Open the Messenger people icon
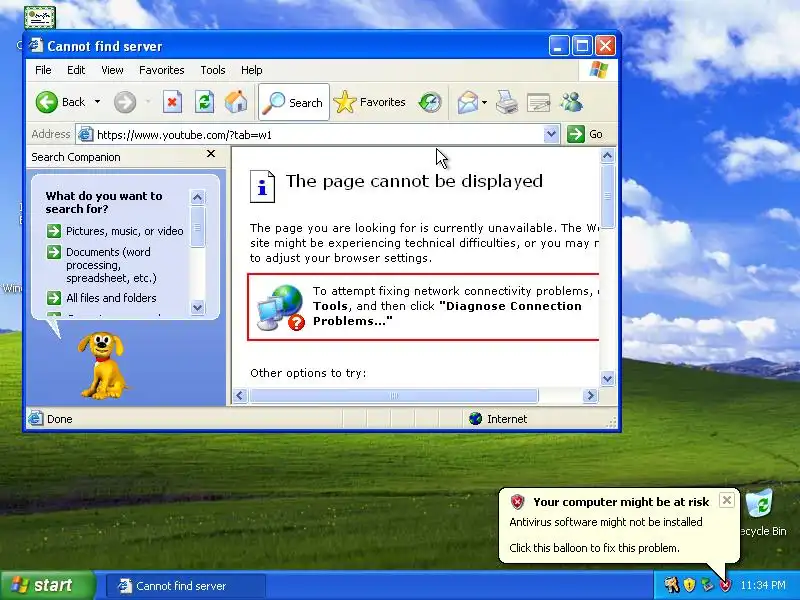 (571, 102)
